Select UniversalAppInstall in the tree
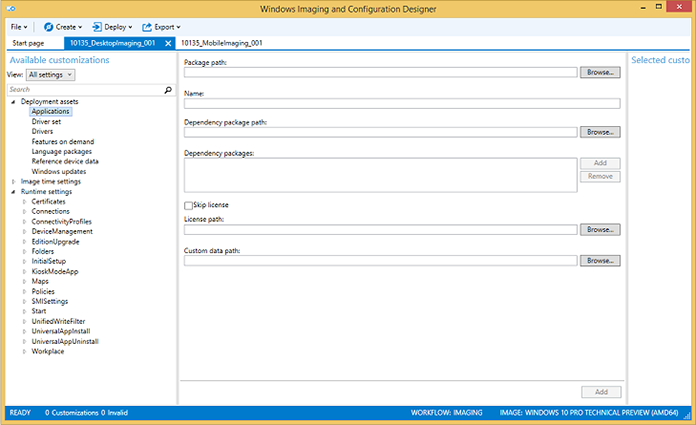 61,331
